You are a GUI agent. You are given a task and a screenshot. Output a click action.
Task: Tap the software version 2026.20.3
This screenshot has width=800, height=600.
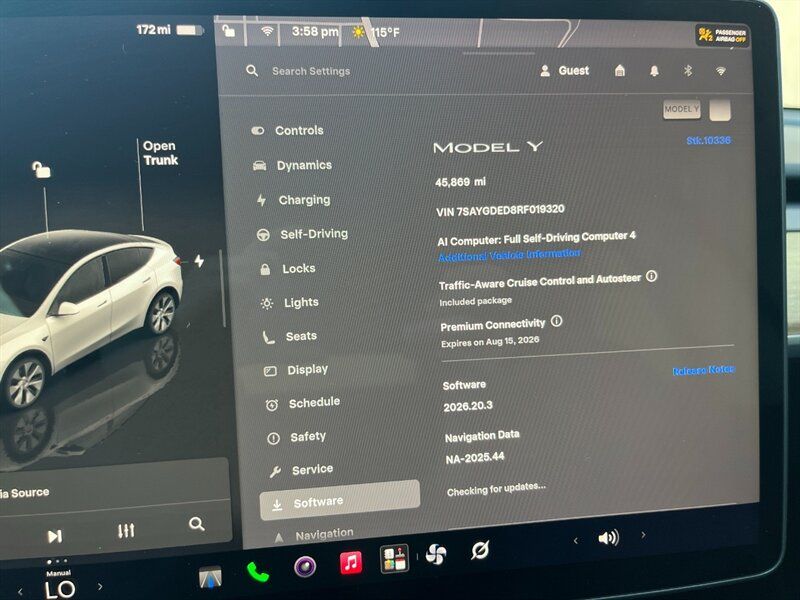coord(468,407)
